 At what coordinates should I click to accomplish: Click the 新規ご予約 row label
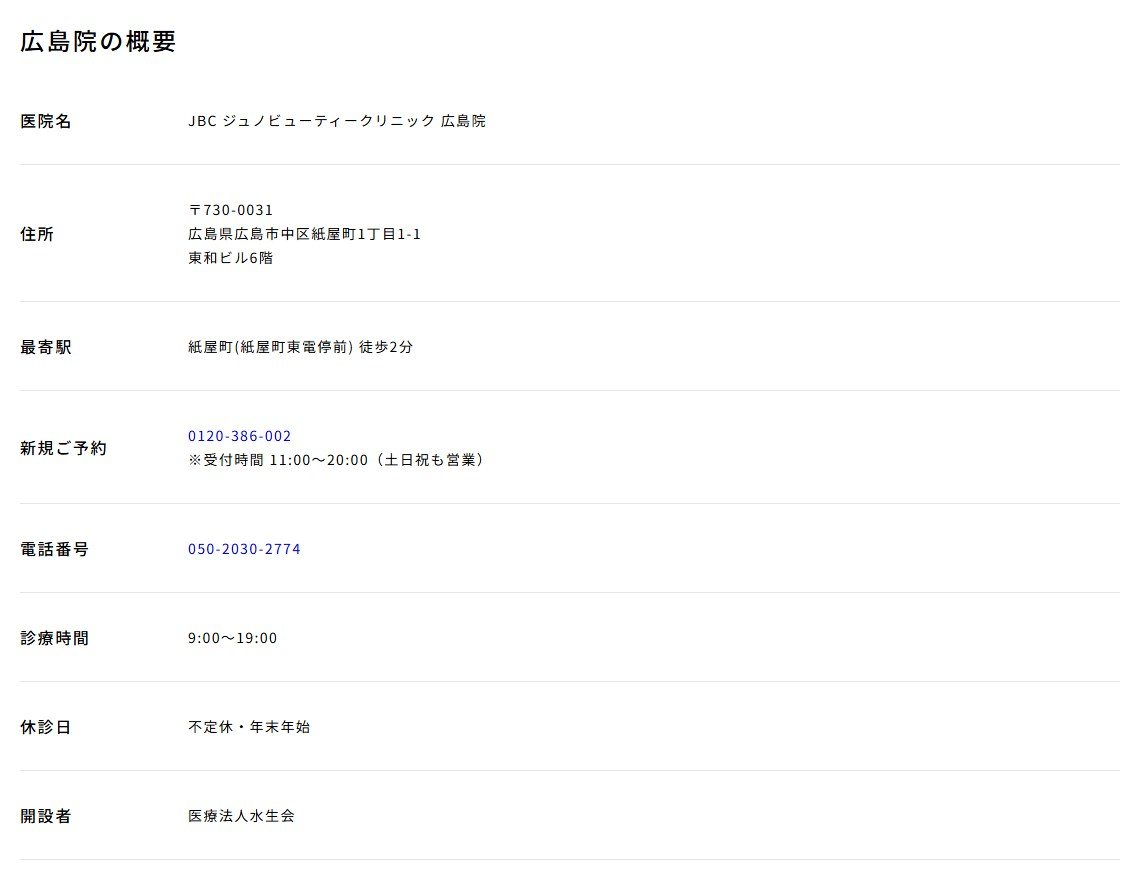(x=63, y=449)
